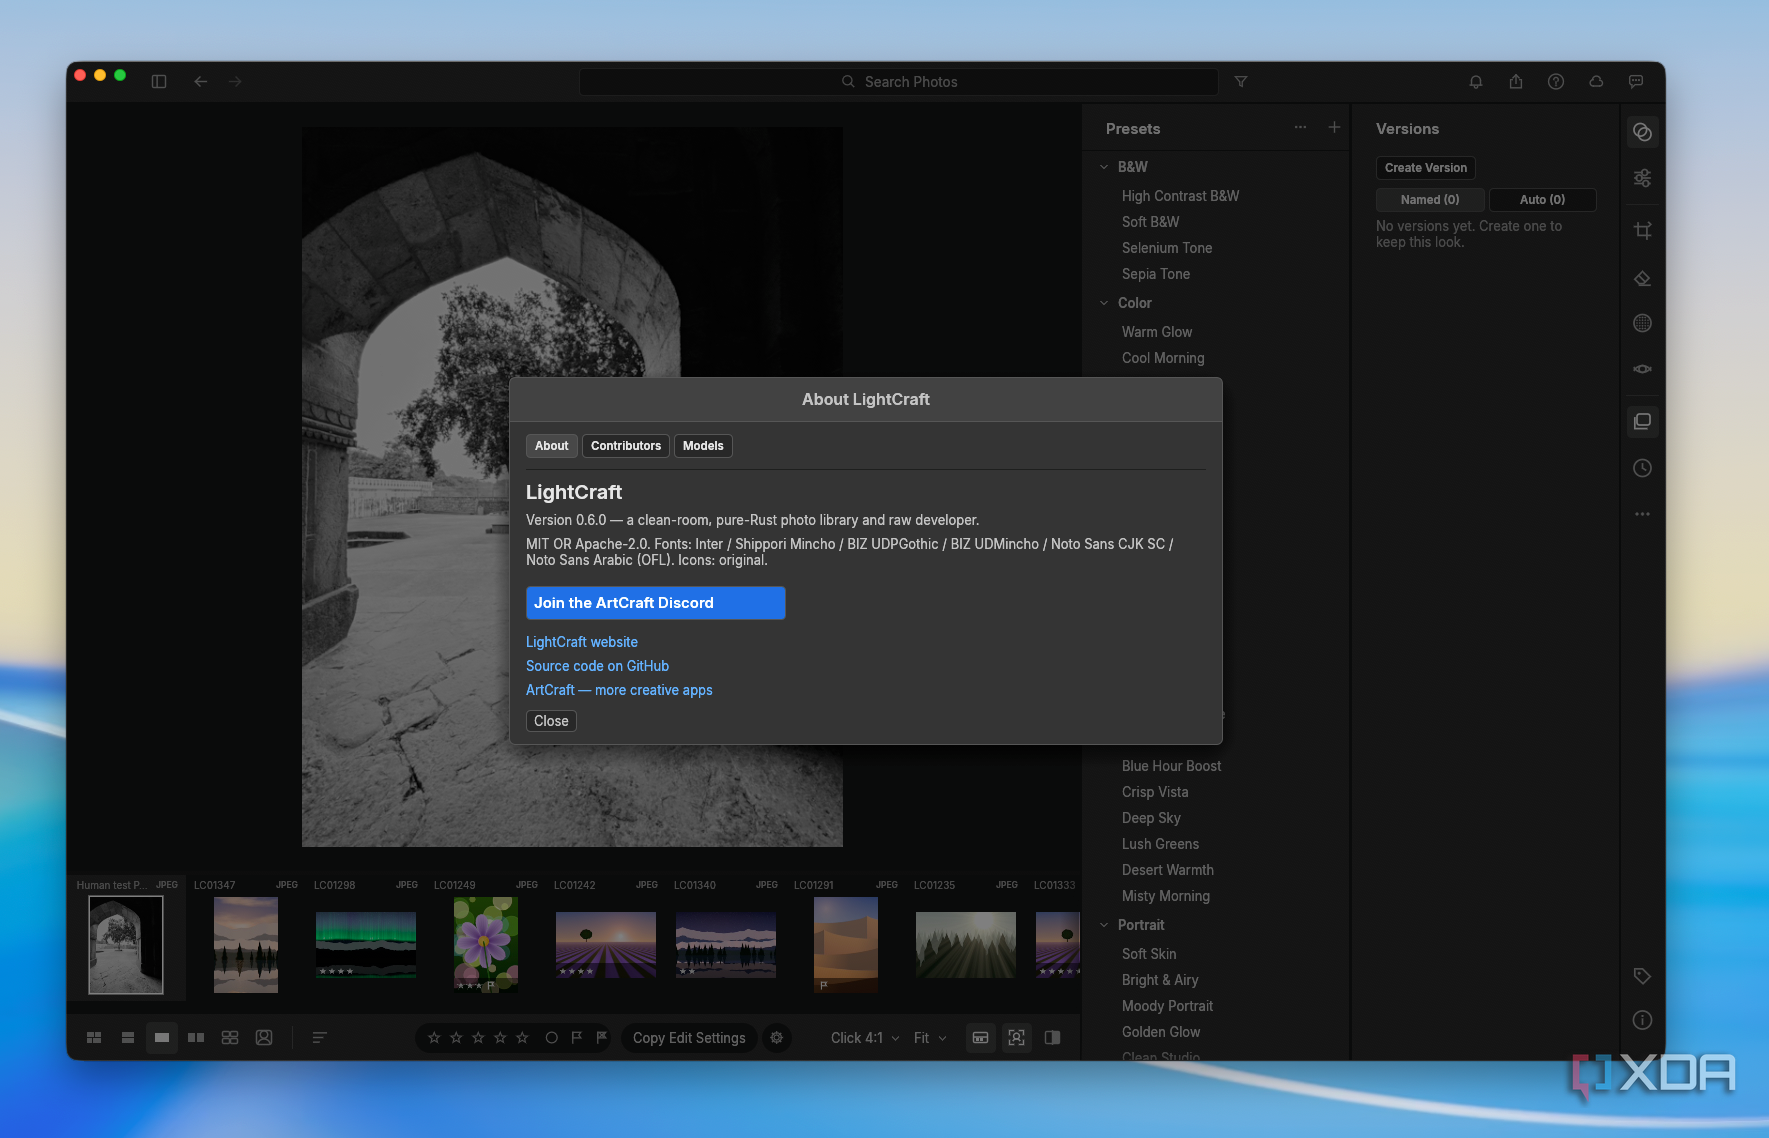Screen dimensions: 1769x1138
Task: Switch to Models tab in About dialog
Action: tap(703, 446)
